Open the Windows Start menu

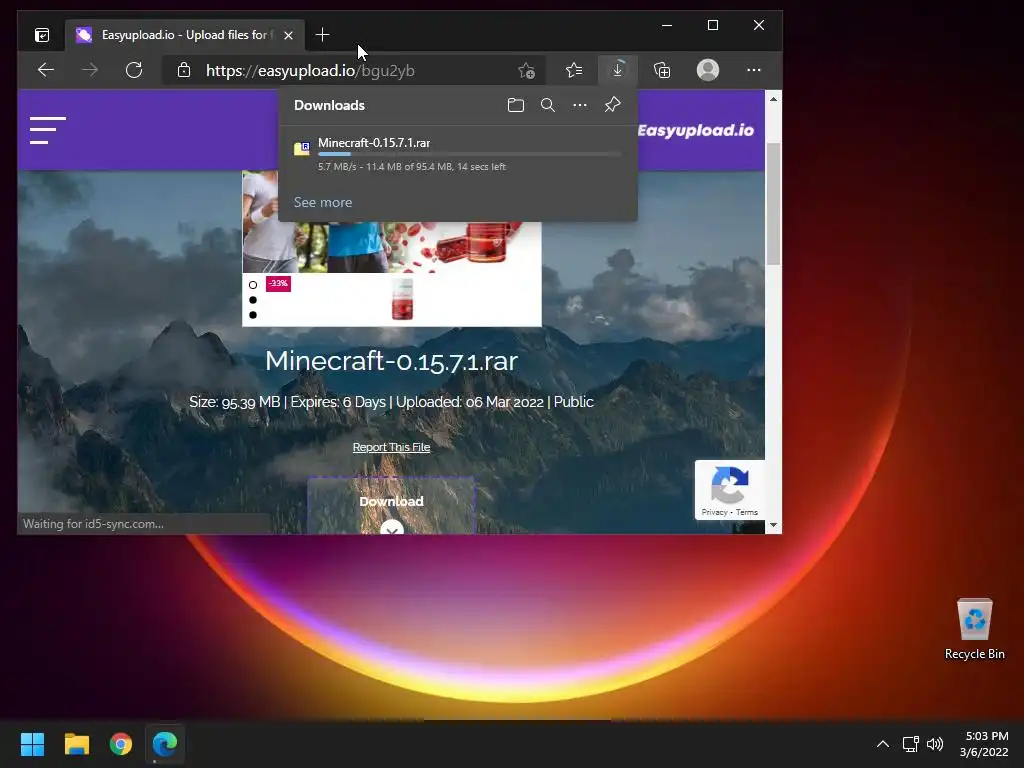tap(32, 744)
